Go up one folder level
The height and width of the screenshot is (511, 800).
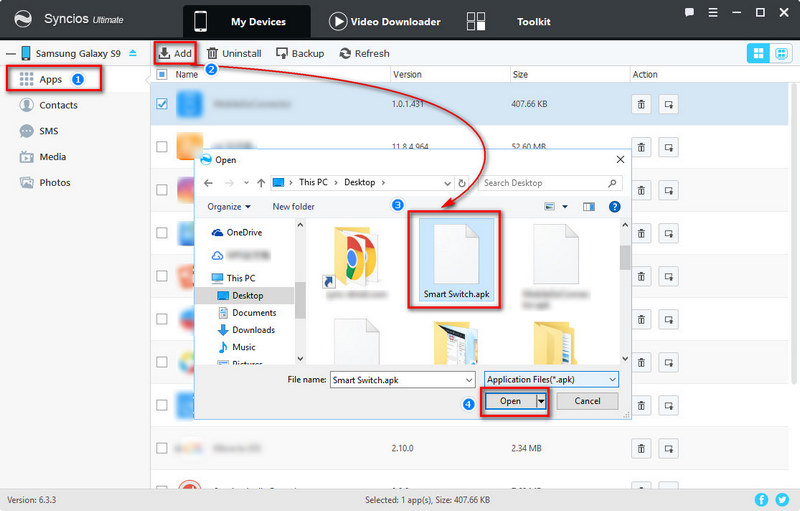pos(261,183)
